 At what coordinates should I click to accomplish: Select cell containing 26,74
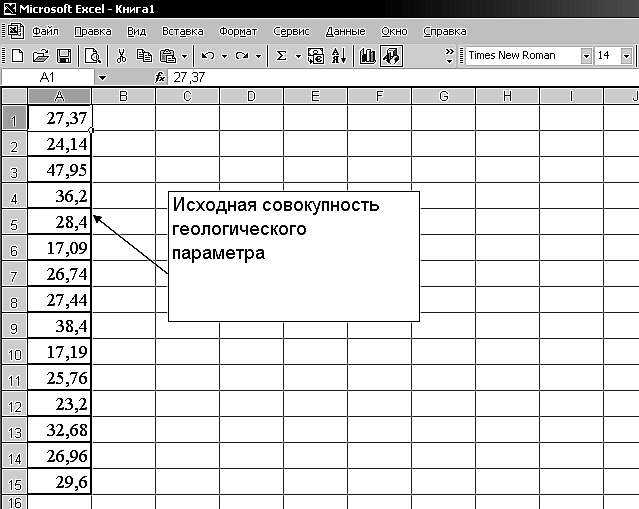(x=59, y=274)
